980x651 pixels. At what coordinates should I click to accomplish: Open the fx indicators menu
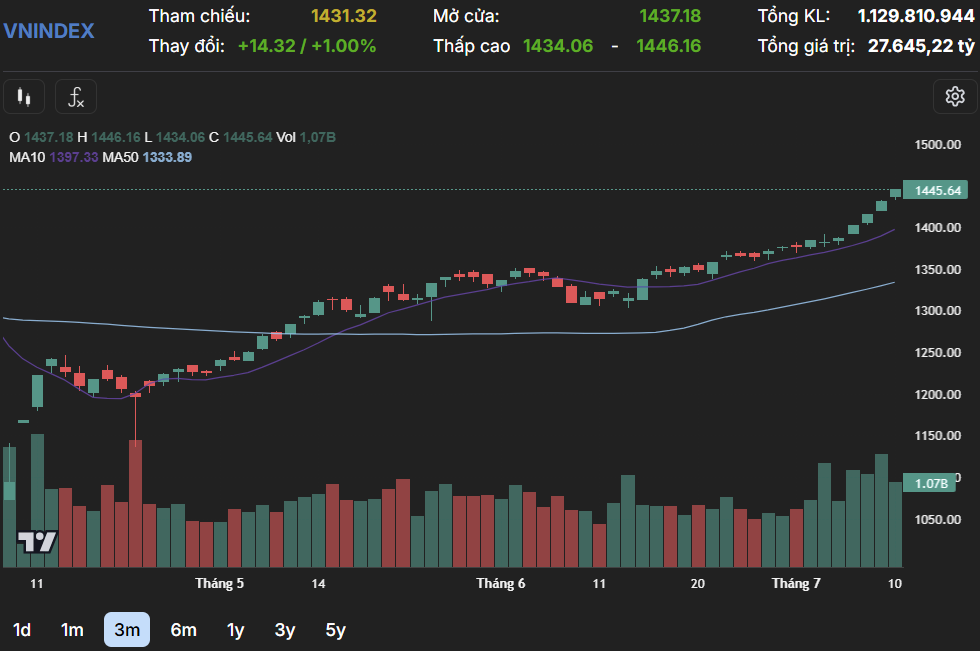click(x=76, y=97)
